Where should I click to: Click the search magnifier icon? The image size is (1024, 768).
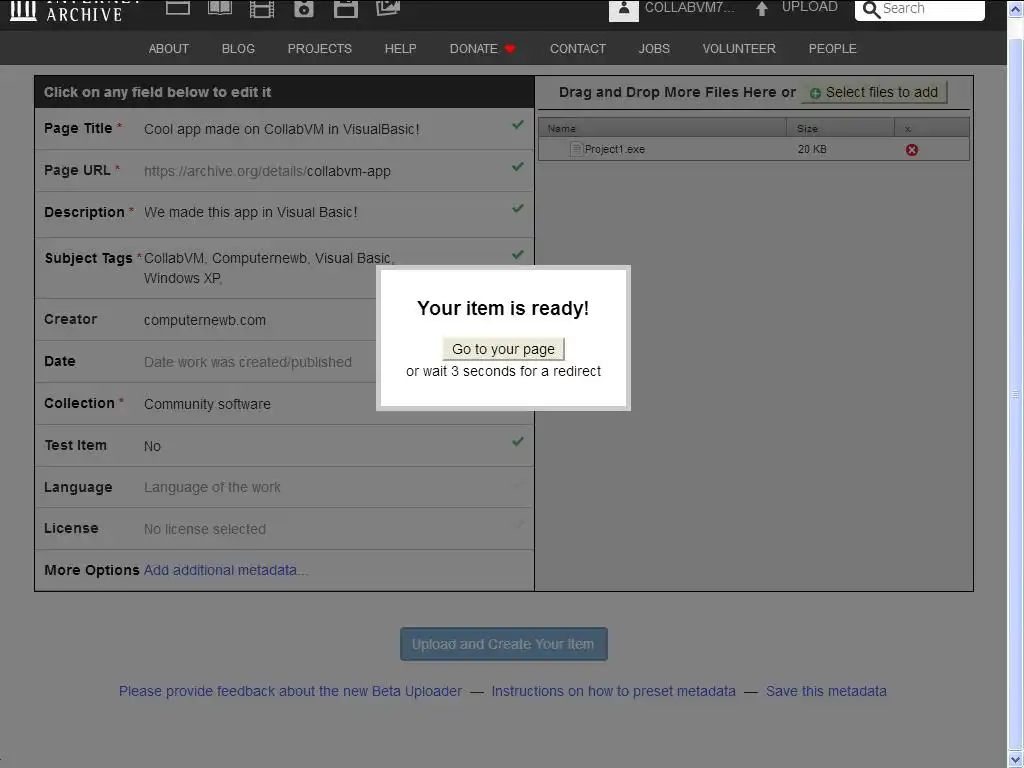click(x=871, y=10)
